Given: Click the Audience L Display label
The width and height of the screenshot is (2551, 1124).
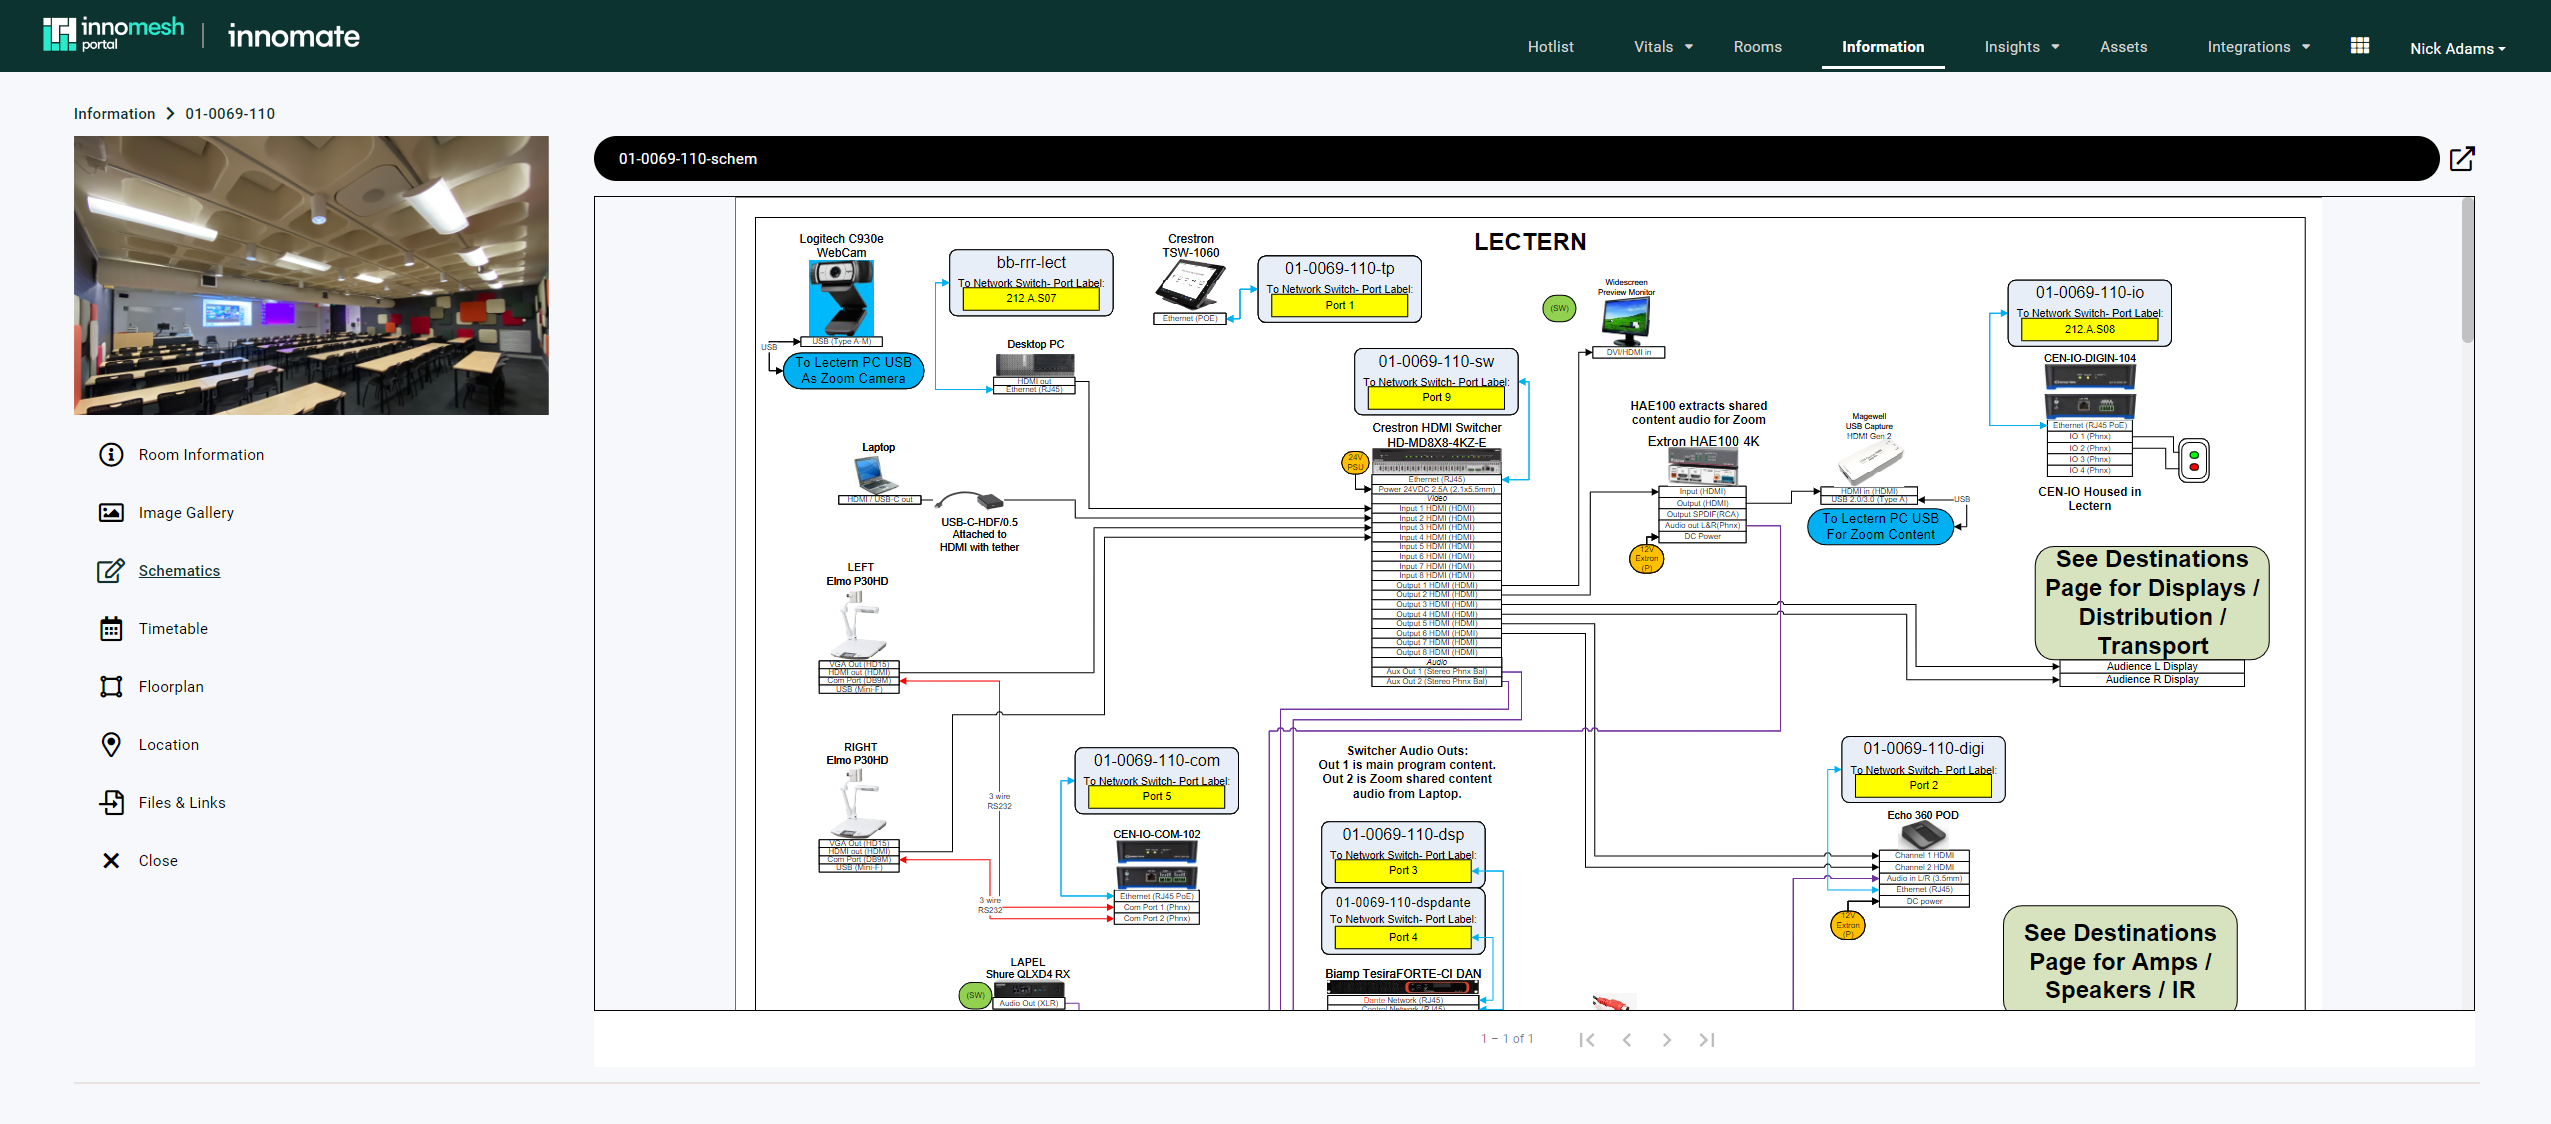Looking at the screenshot, I should [2151, 667].
